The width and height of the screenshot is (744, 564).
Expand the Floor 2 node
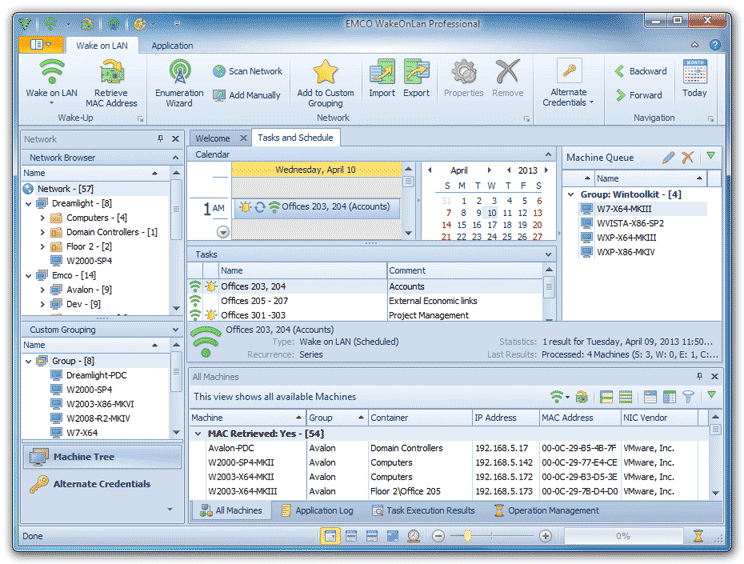(42, 247)
